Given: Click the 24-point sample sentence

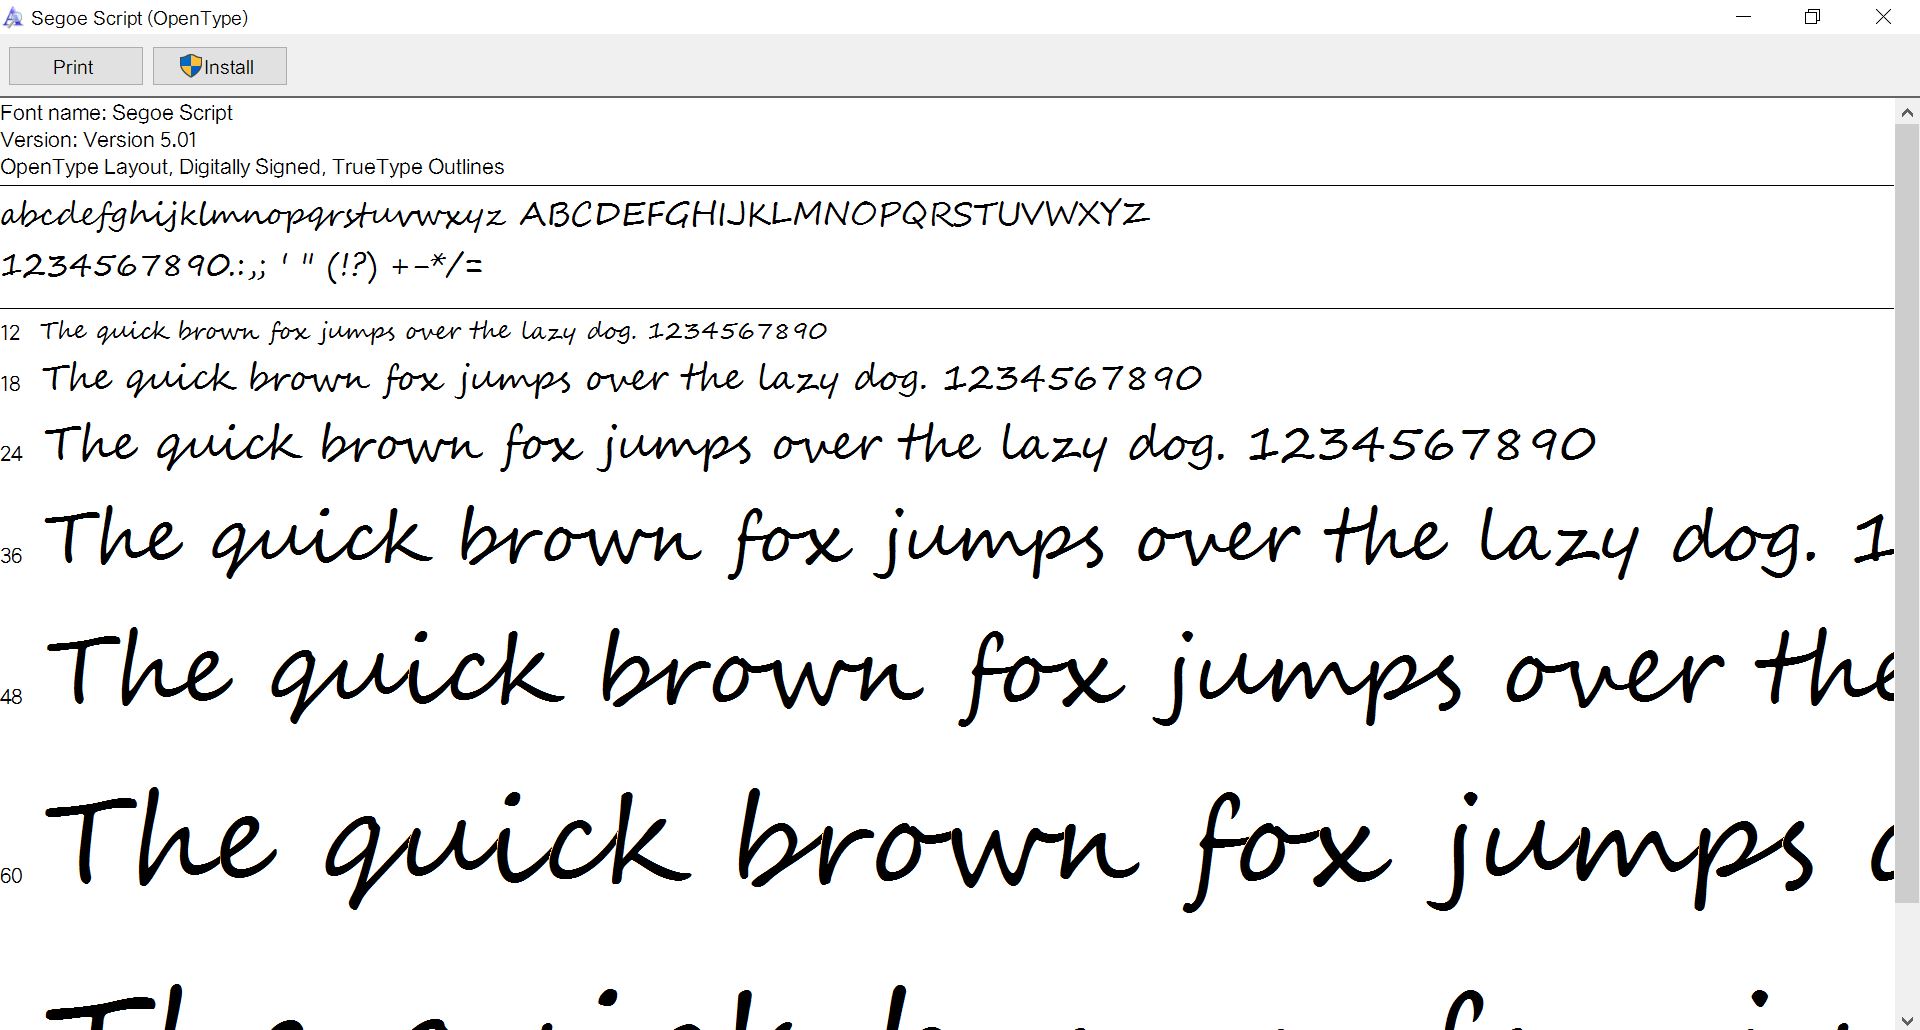Looking at the screenshot, I should coord(820,445).
